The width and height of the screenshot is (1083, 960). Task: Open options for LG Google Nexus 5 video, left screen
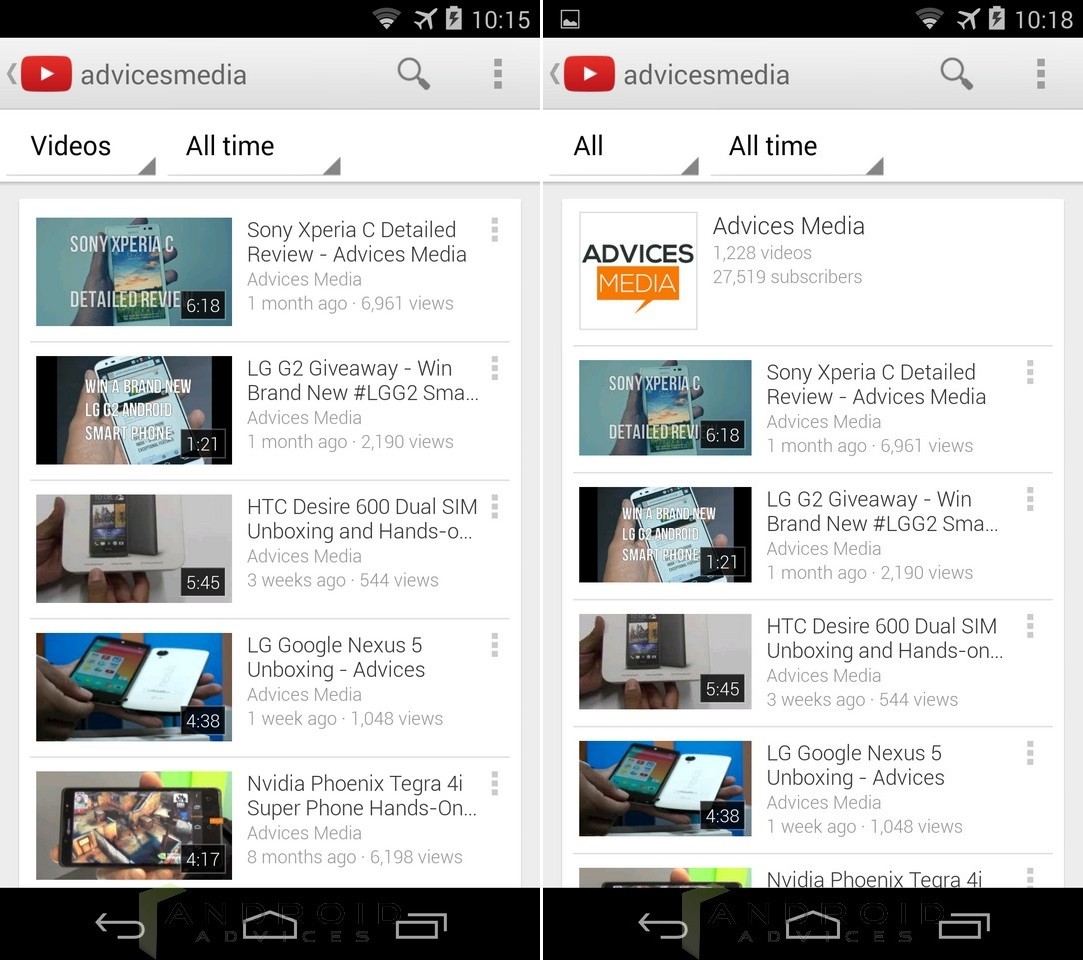[x=495, y=645]
